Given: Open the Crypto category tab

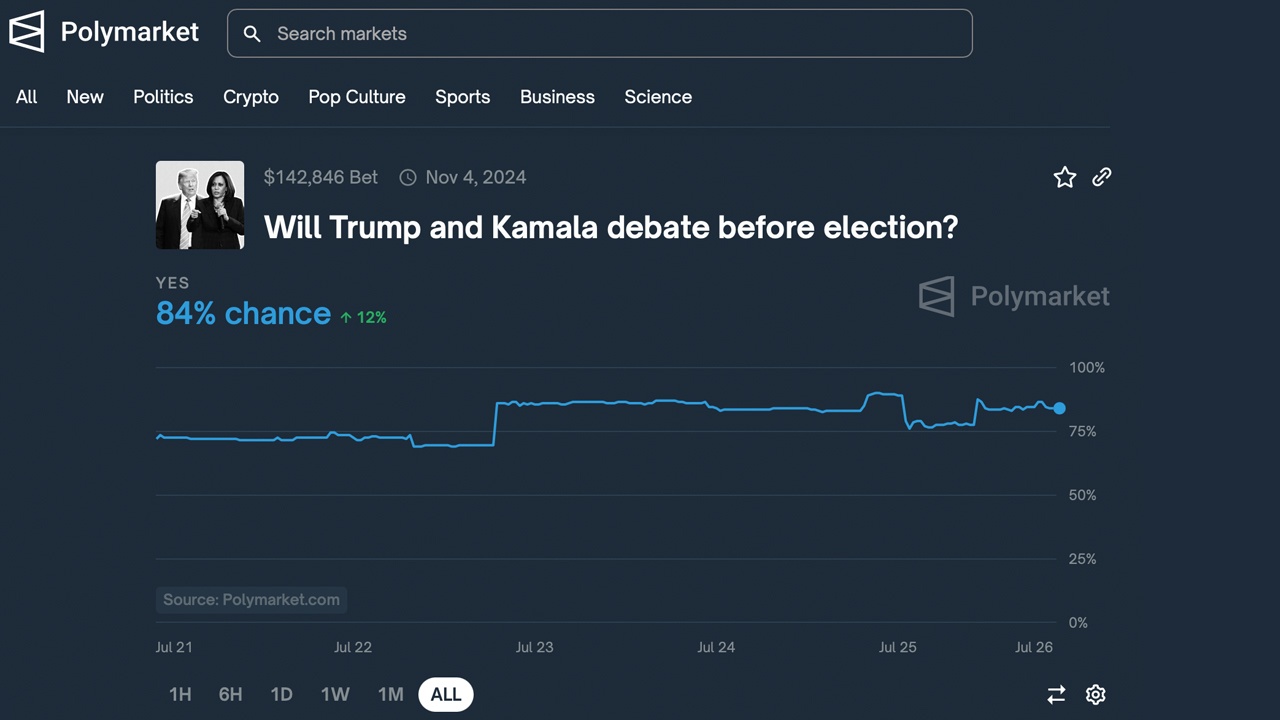Looking at the screenshot, I should coord(250,97).
